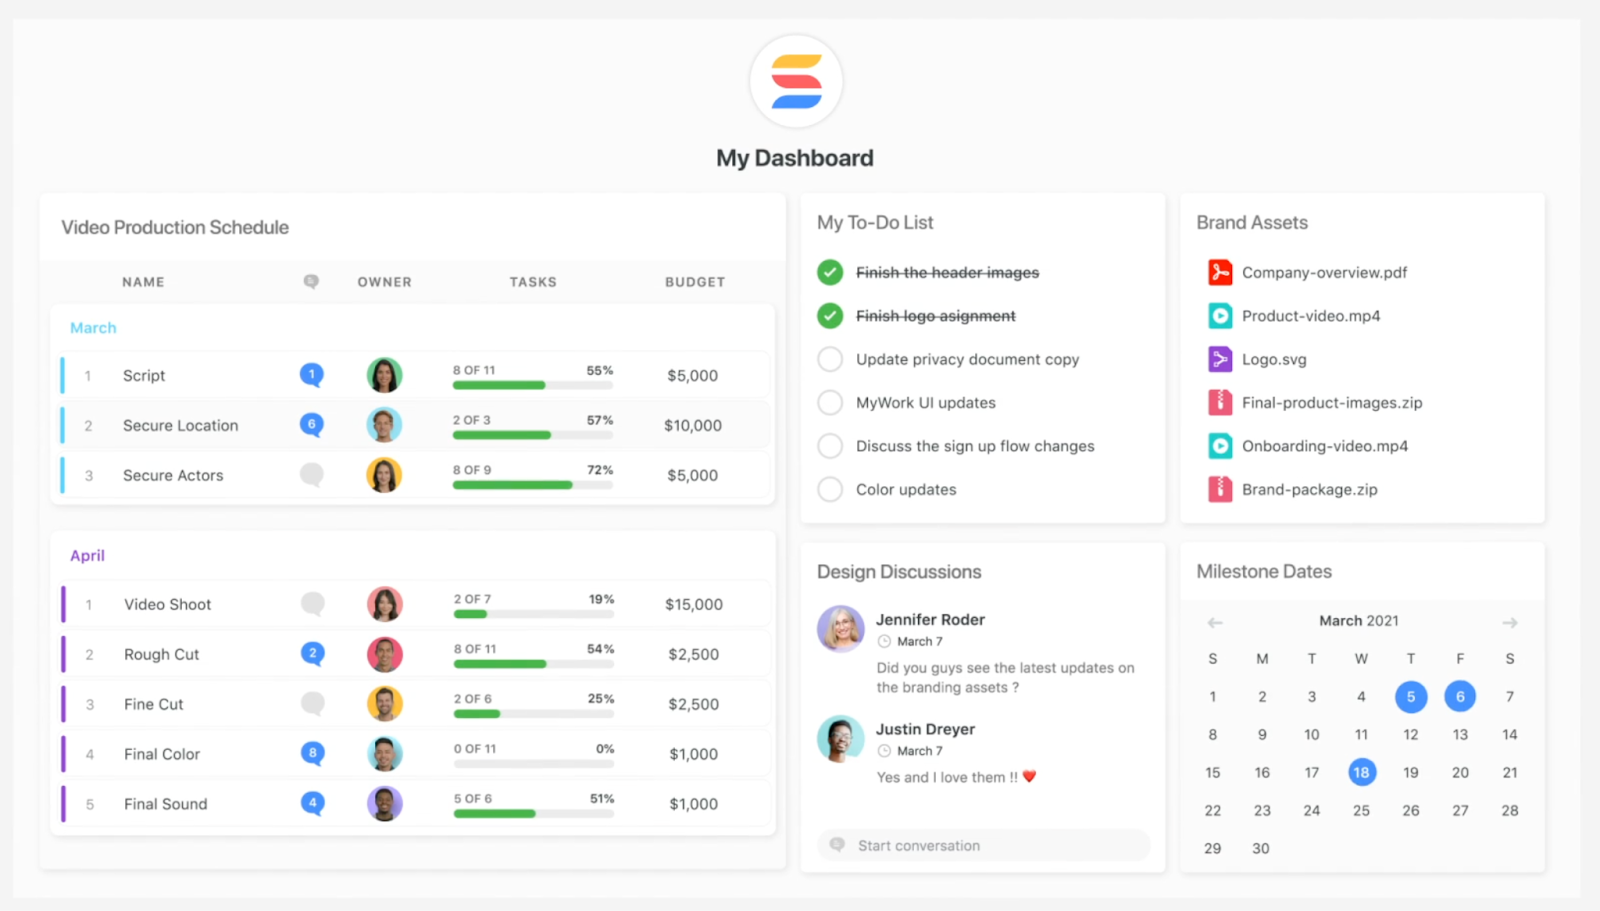The height and width of the screenshot is (911, 1600).
Task: Check off 'Update privacy document copy'
Action: tap(830, 359)
